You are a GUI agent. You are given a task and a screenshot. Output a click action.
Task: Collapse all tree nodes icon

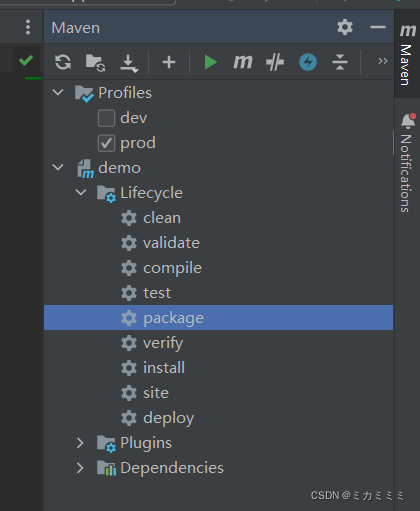tap(340, 62)
